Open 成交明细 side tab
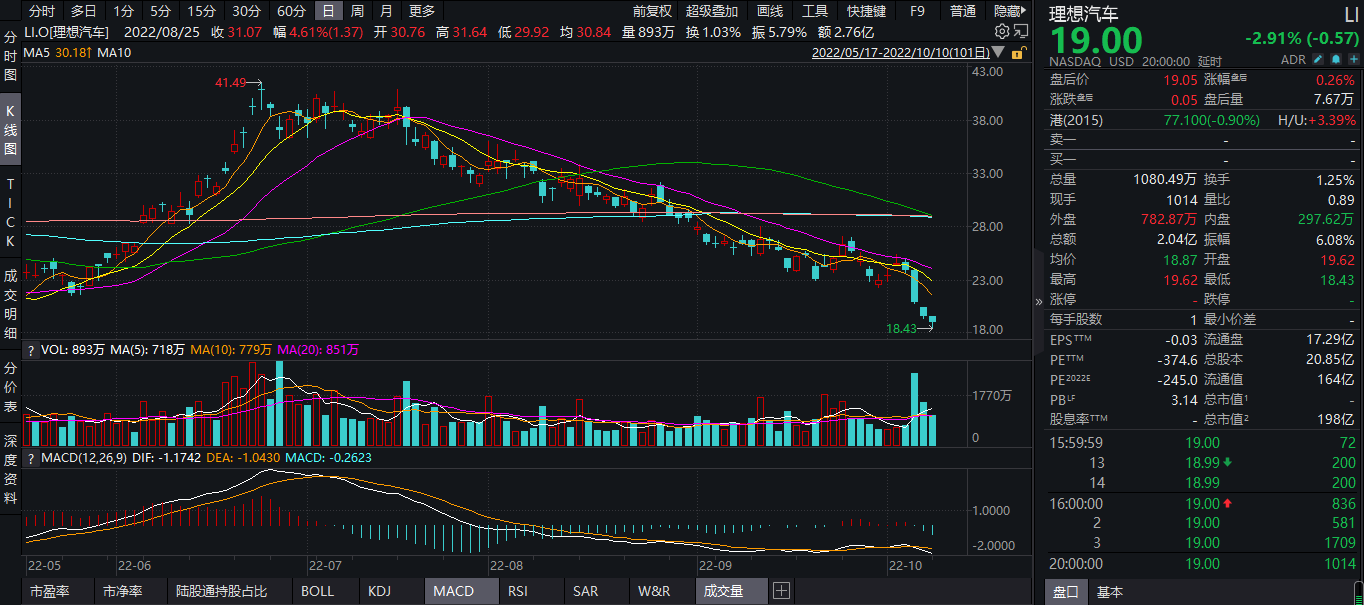 [x=10, y=304]
